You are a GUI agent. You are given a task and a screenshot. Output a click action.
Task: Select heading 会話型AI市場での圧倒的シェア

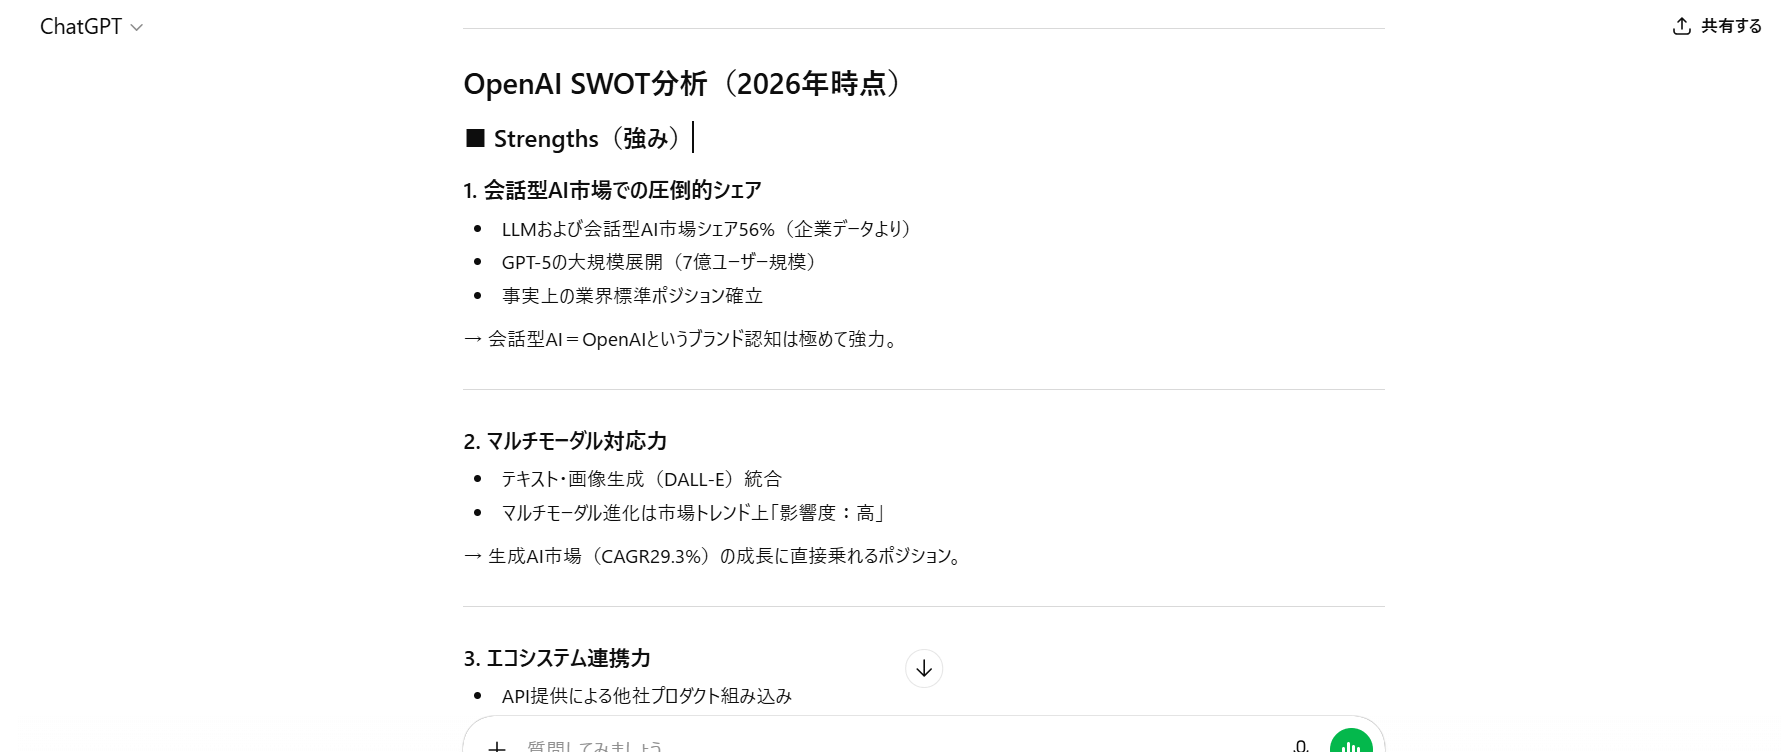click(x=612, y=190)
